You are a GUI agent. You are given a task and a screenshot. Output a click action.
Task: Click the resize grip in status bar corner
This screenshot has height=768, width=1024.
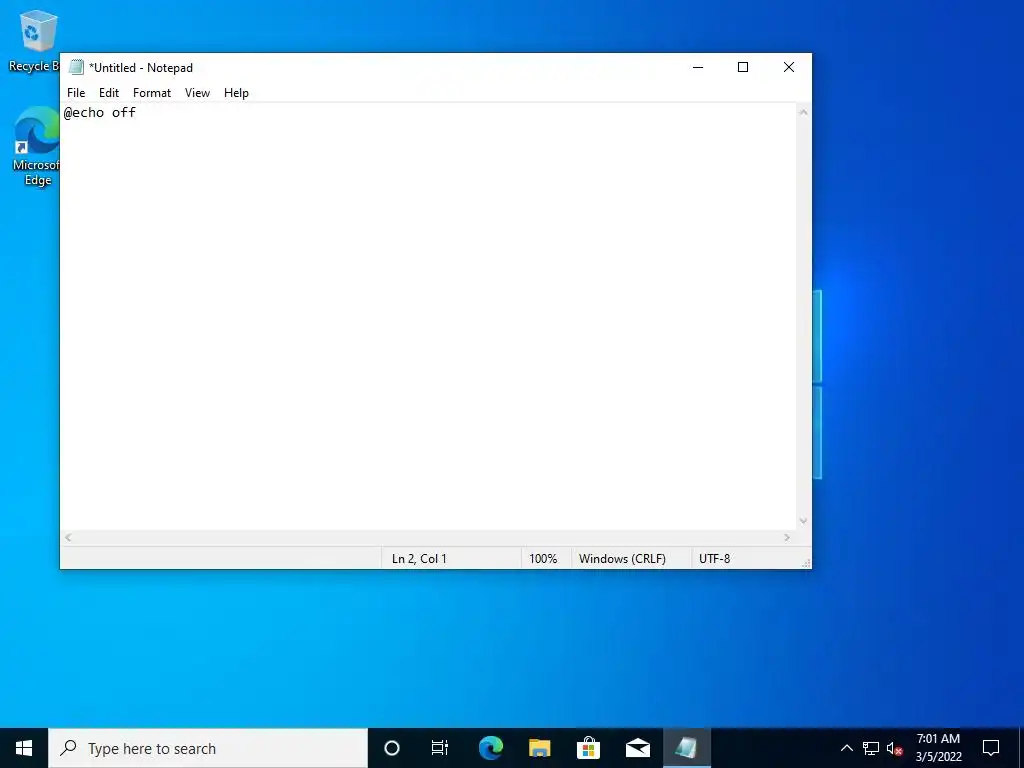coord(806,563)
